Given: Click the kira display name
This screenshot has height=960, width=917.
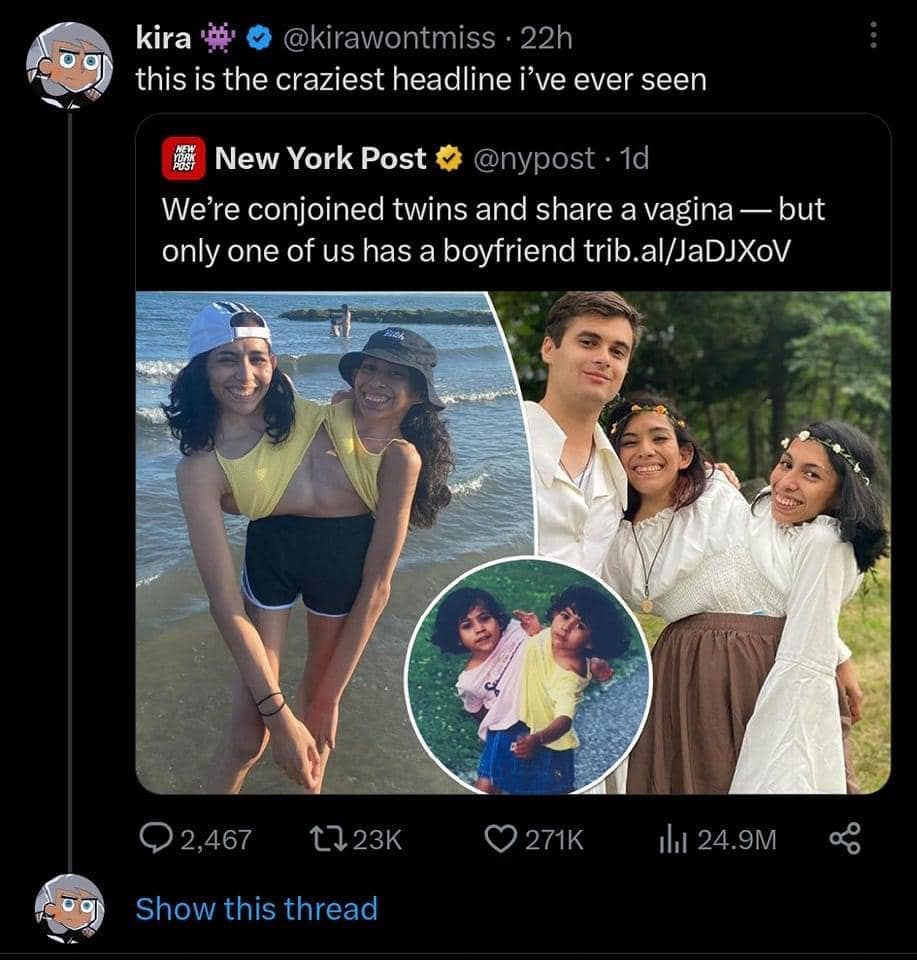Looking at the screenshot, I should [165, 38].
